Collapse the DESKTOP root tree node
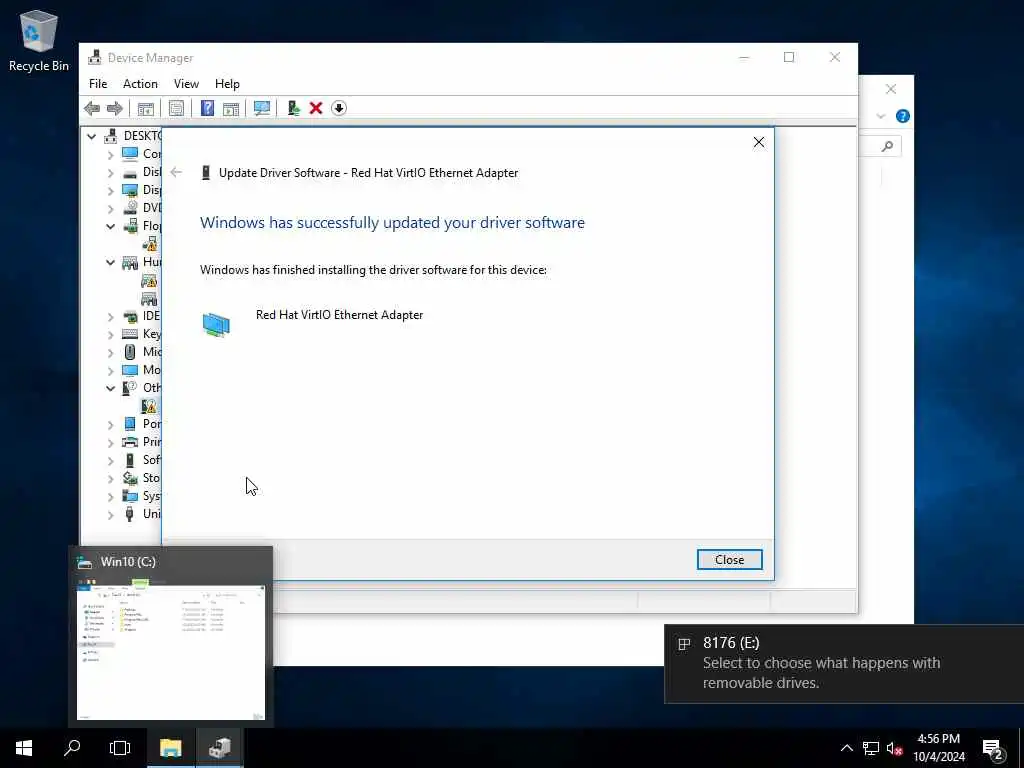The width and height of the screenshot is (1024, 768). tap(92, 136)
